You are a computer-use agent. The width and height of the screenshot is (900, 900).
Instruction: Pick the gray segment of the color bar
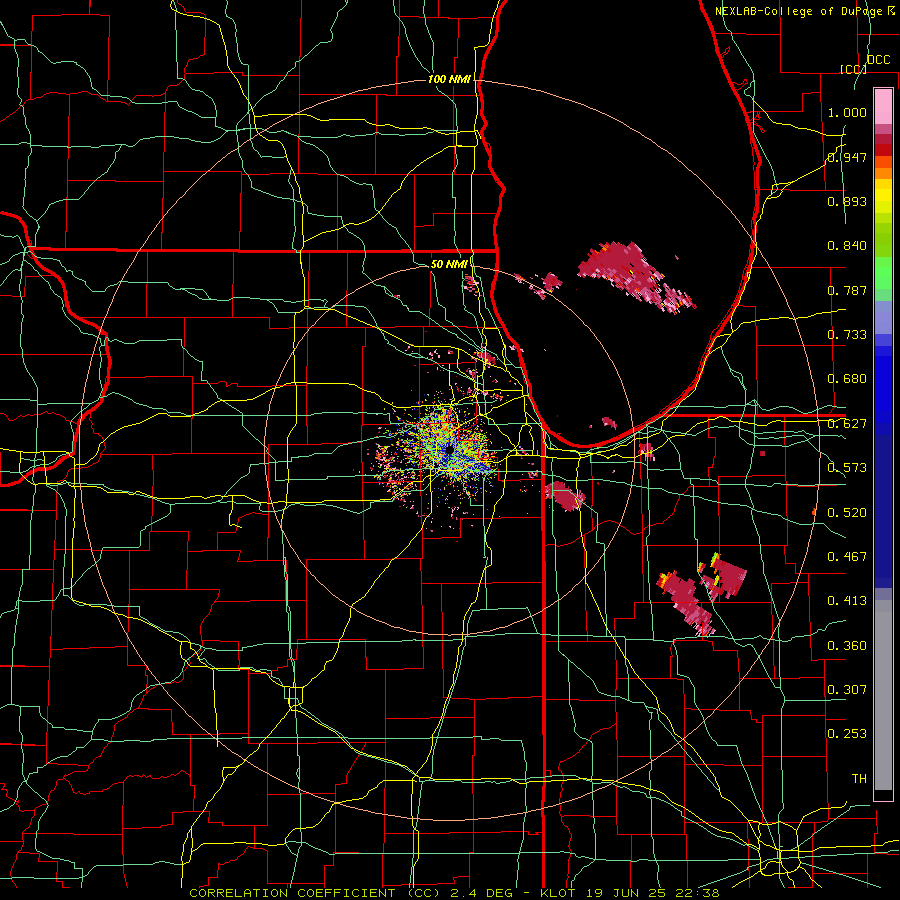[883, 695]
